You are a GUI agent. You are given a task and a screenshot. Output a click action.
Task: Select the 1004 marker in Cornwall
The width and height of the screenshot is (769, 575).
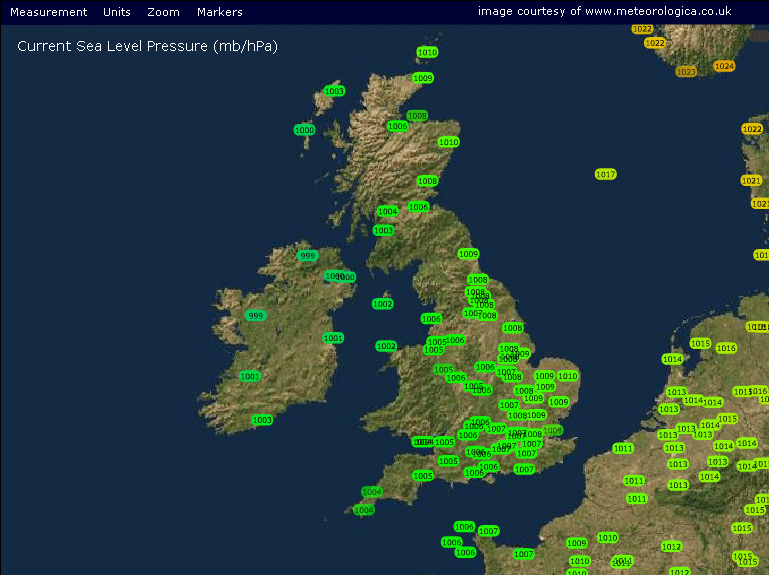[372, 492]
